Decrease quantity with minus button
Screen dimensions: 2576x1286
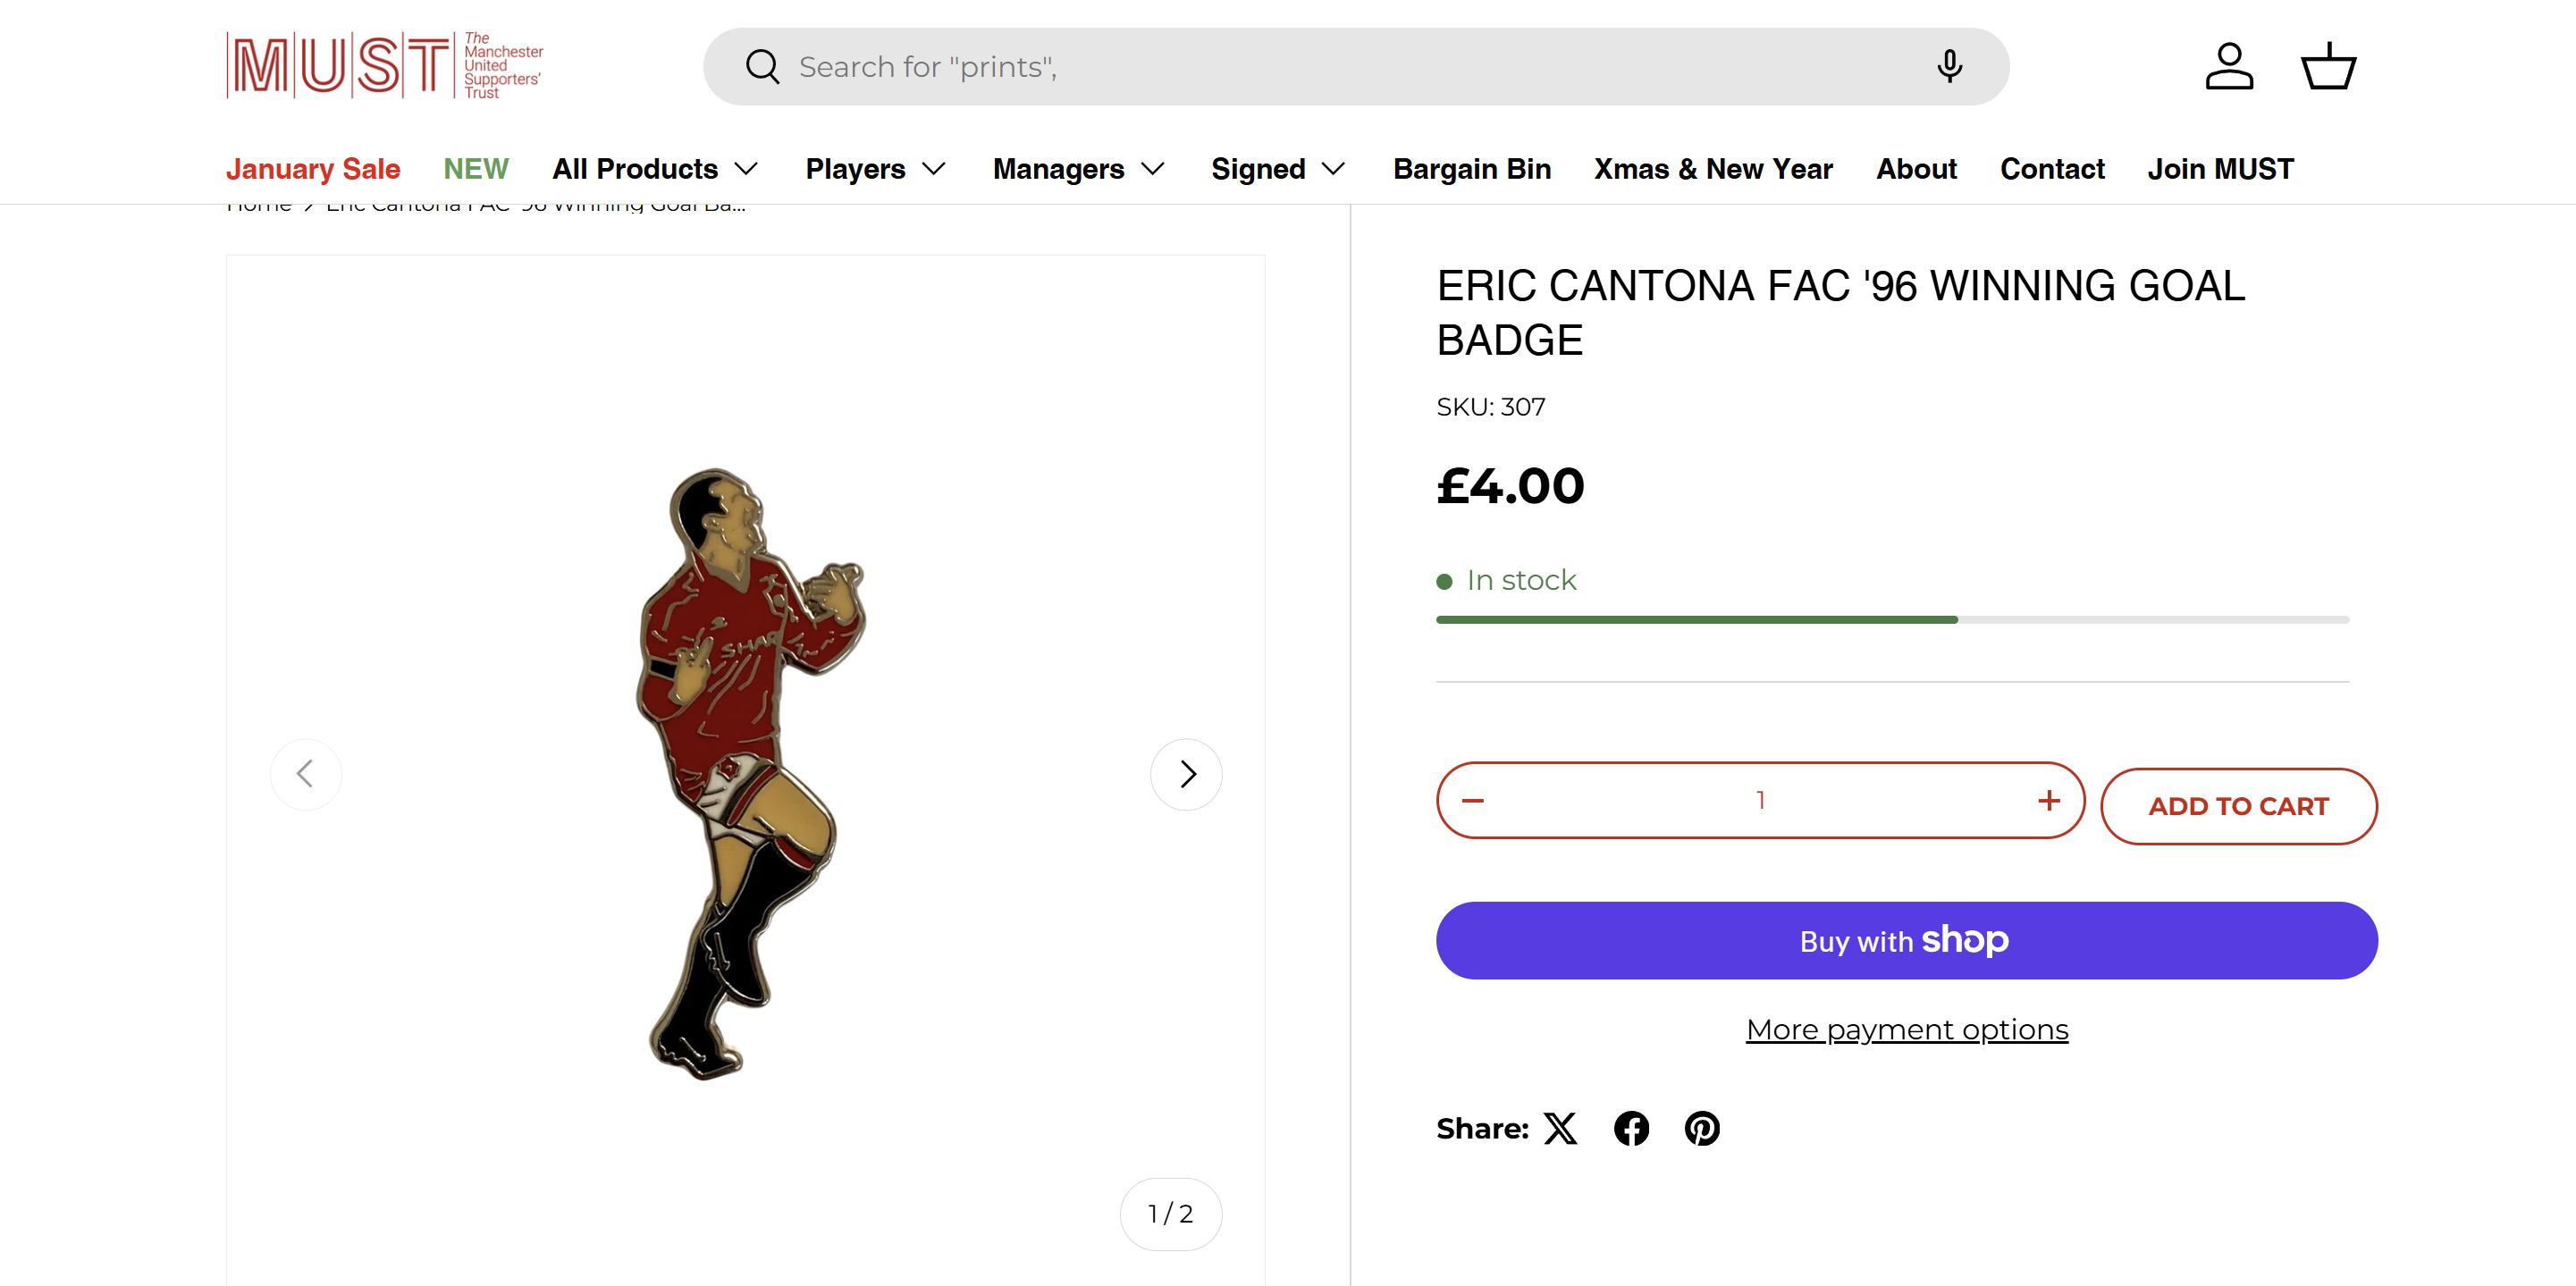tap(1473, 800)
